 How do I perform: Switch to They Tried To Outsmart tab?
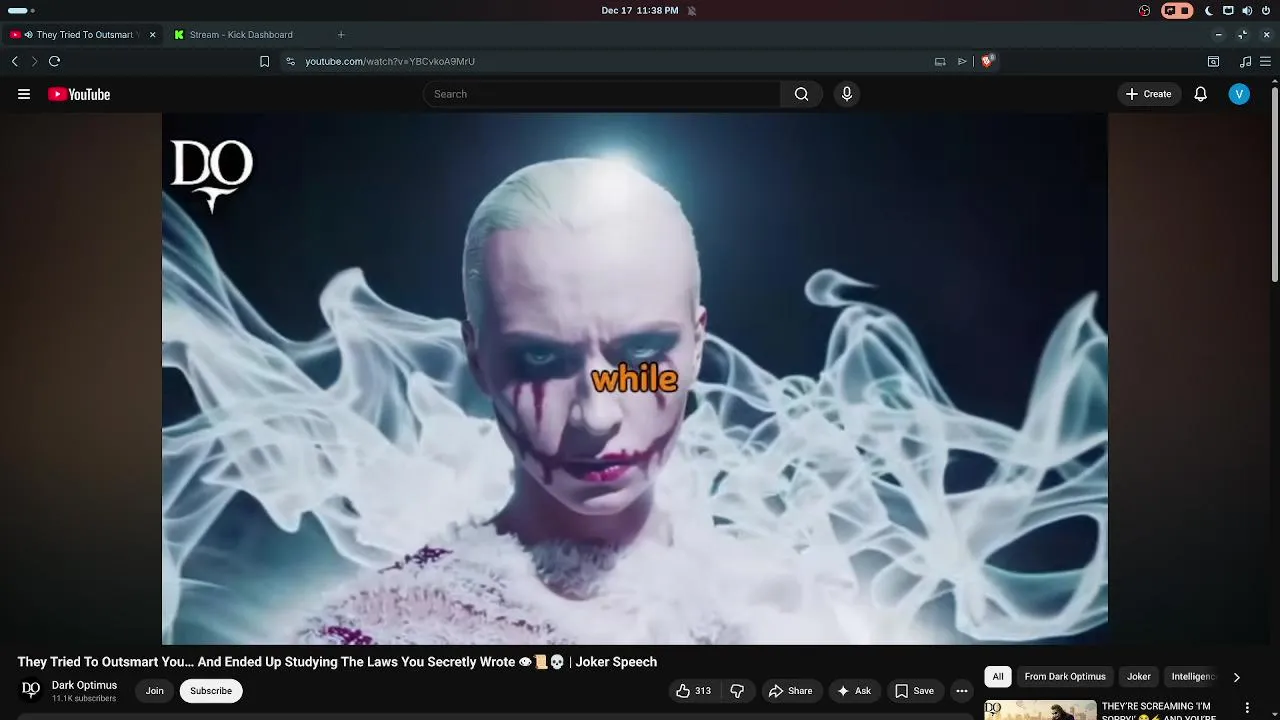pyautogui.click(x=84, y=35)
